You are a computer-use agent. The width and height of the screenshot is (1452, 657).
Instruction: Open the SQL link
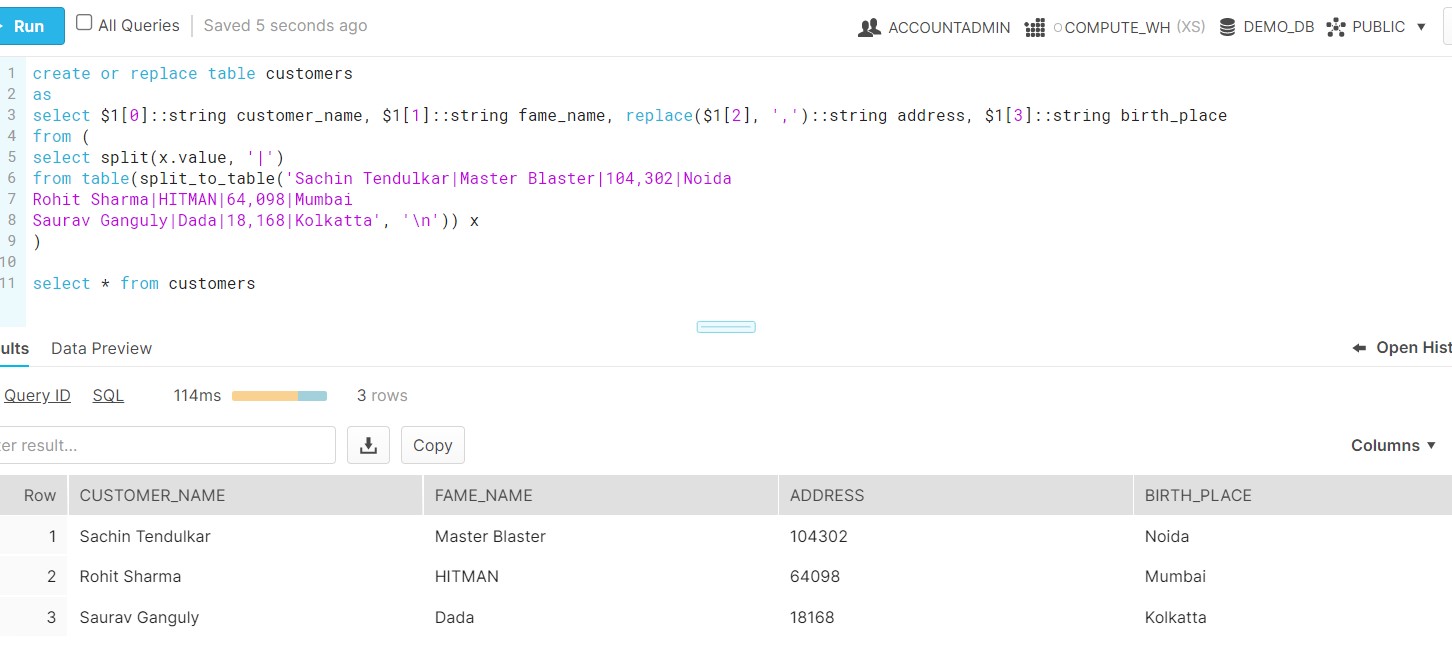pyautogui.click(x=108, y=395)
